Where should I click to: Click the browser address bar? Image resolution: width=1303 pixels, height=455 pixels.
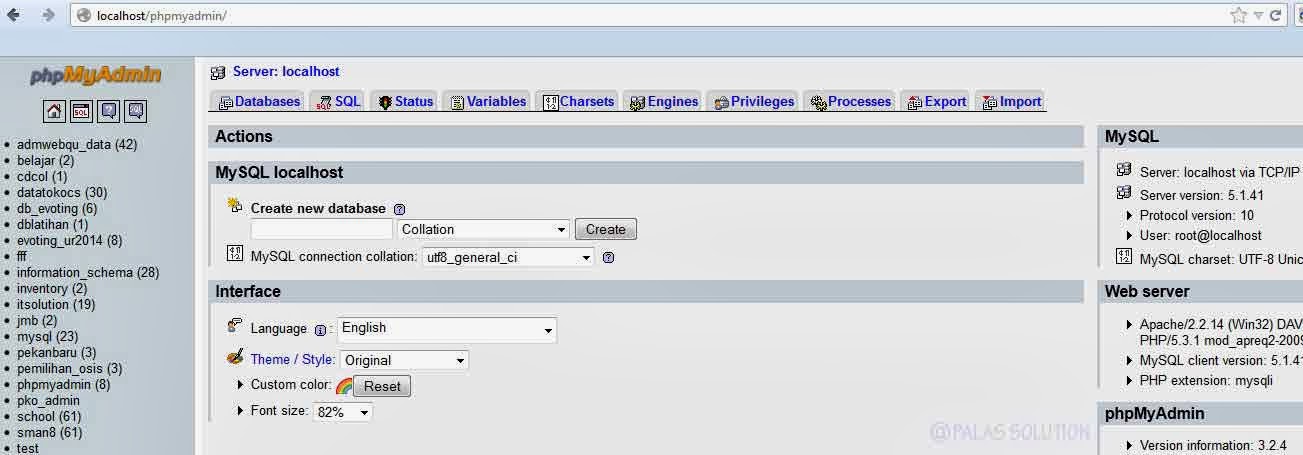click(650, 15)
